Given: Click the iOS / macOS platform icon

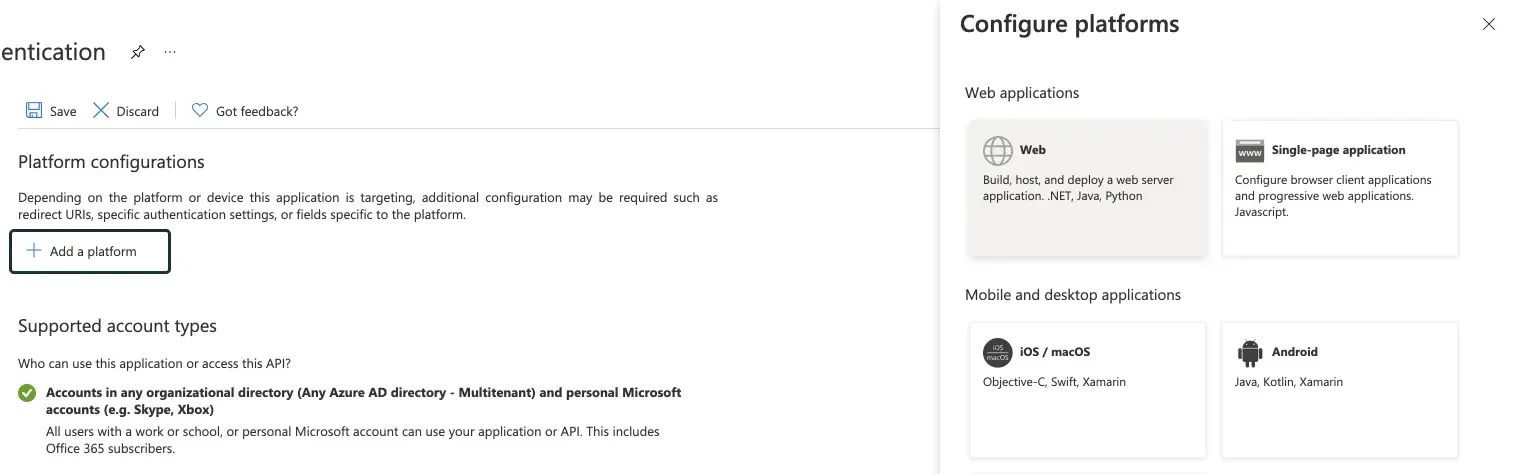Looking at the screenshot, I should [998, 352].
